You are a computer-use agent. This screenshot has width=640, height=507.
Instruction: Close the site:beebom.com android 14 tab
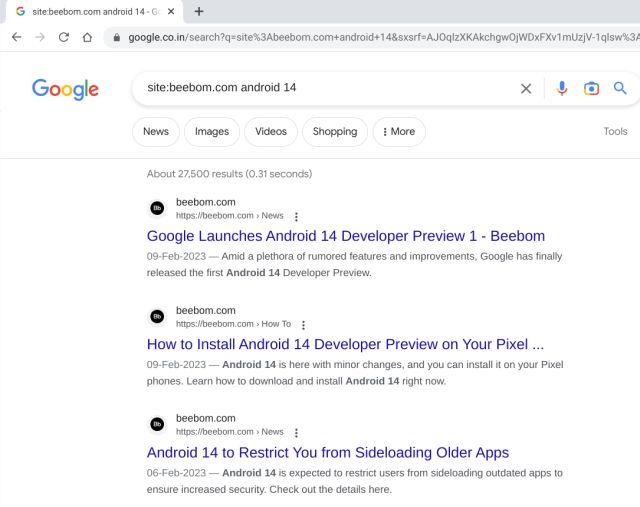tap(171, 11)
